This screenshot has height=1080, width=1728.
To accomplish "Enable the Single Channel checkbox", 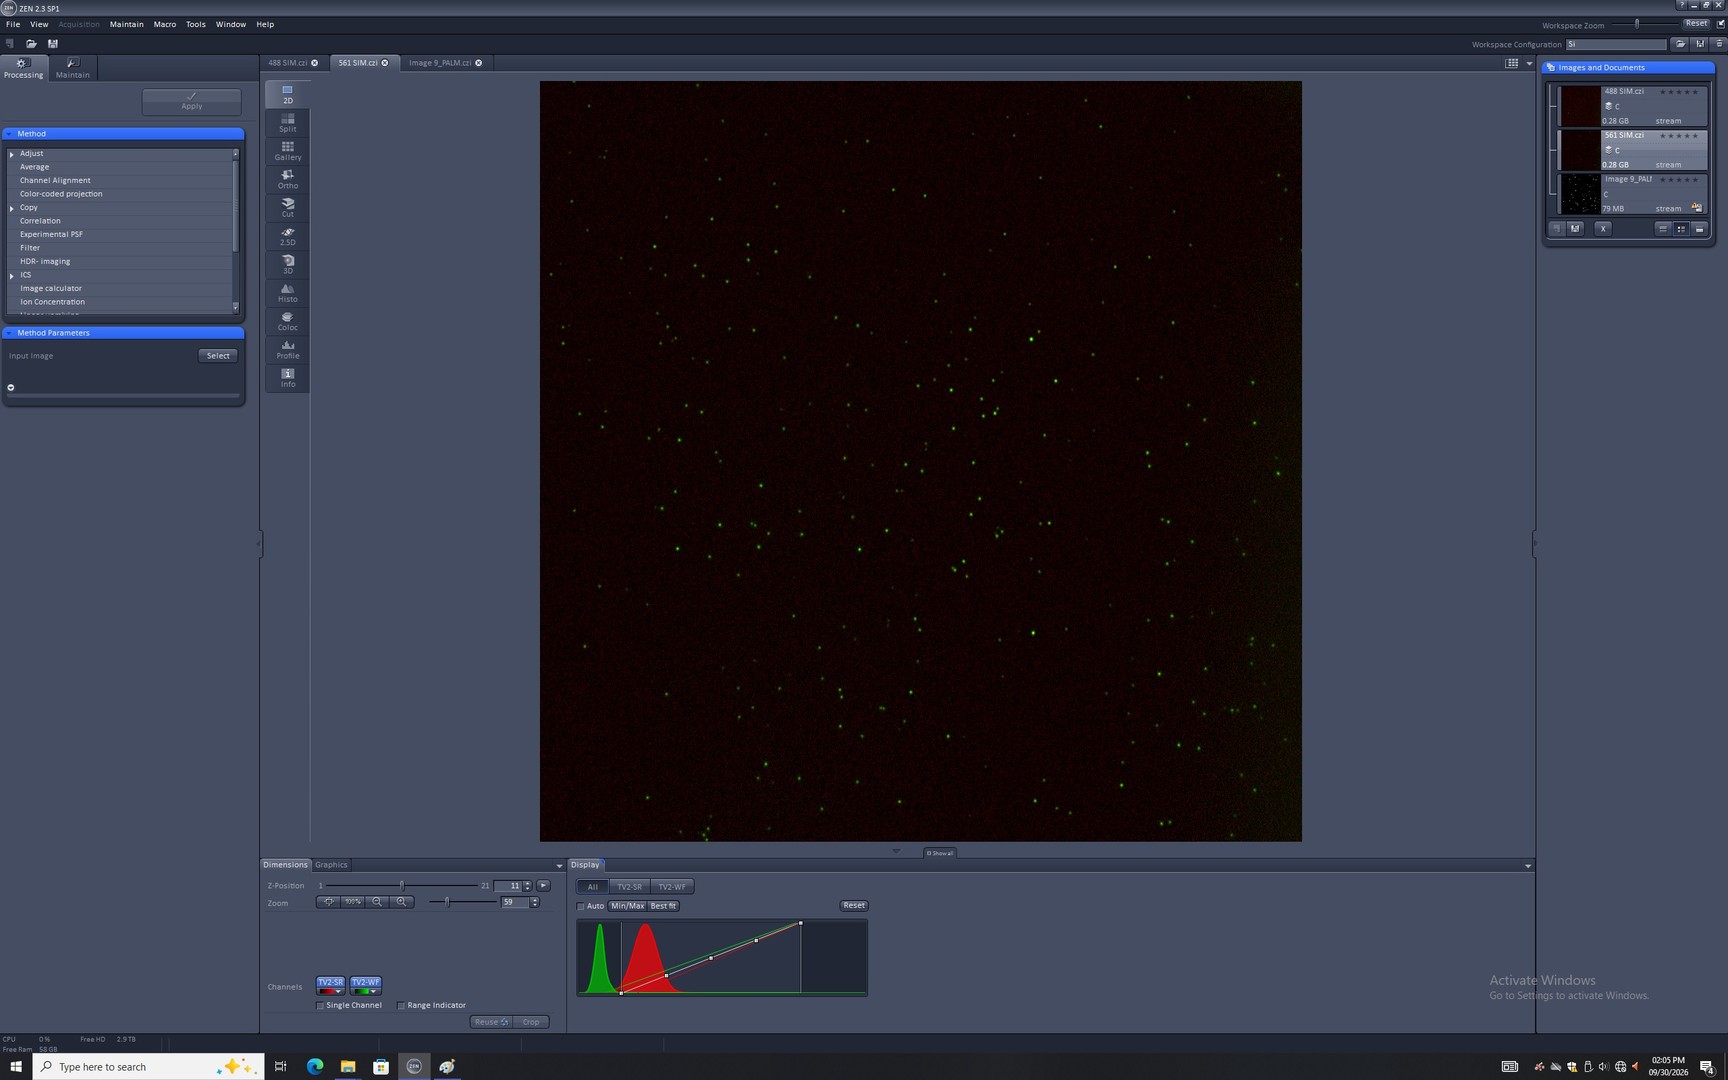I will coord(320,1006).
